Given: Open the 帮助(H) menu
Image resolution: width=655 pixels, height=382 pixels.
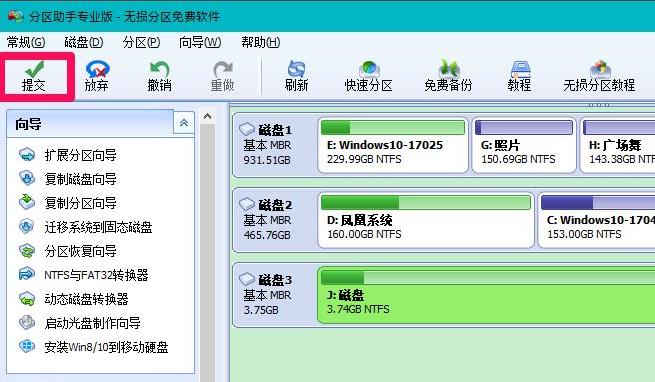Looking at the screenshot, I should [260, 42].
